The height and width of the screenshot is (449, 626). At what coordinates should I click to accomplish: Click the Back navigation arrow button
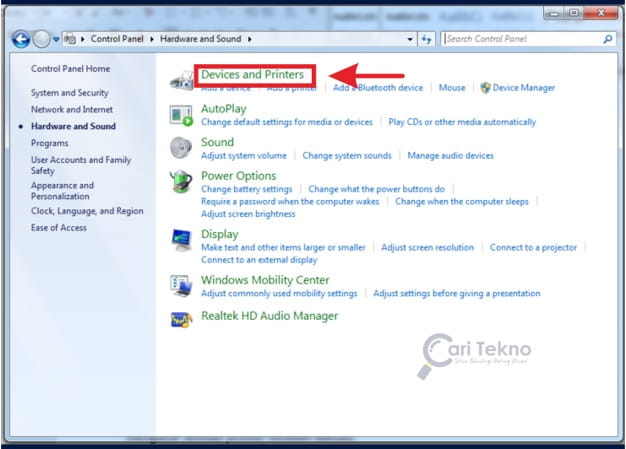[21, 39]
